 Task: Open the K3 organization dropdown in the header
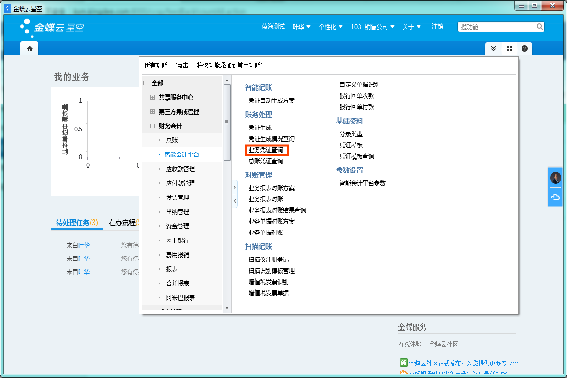click(x=372, y=27)
